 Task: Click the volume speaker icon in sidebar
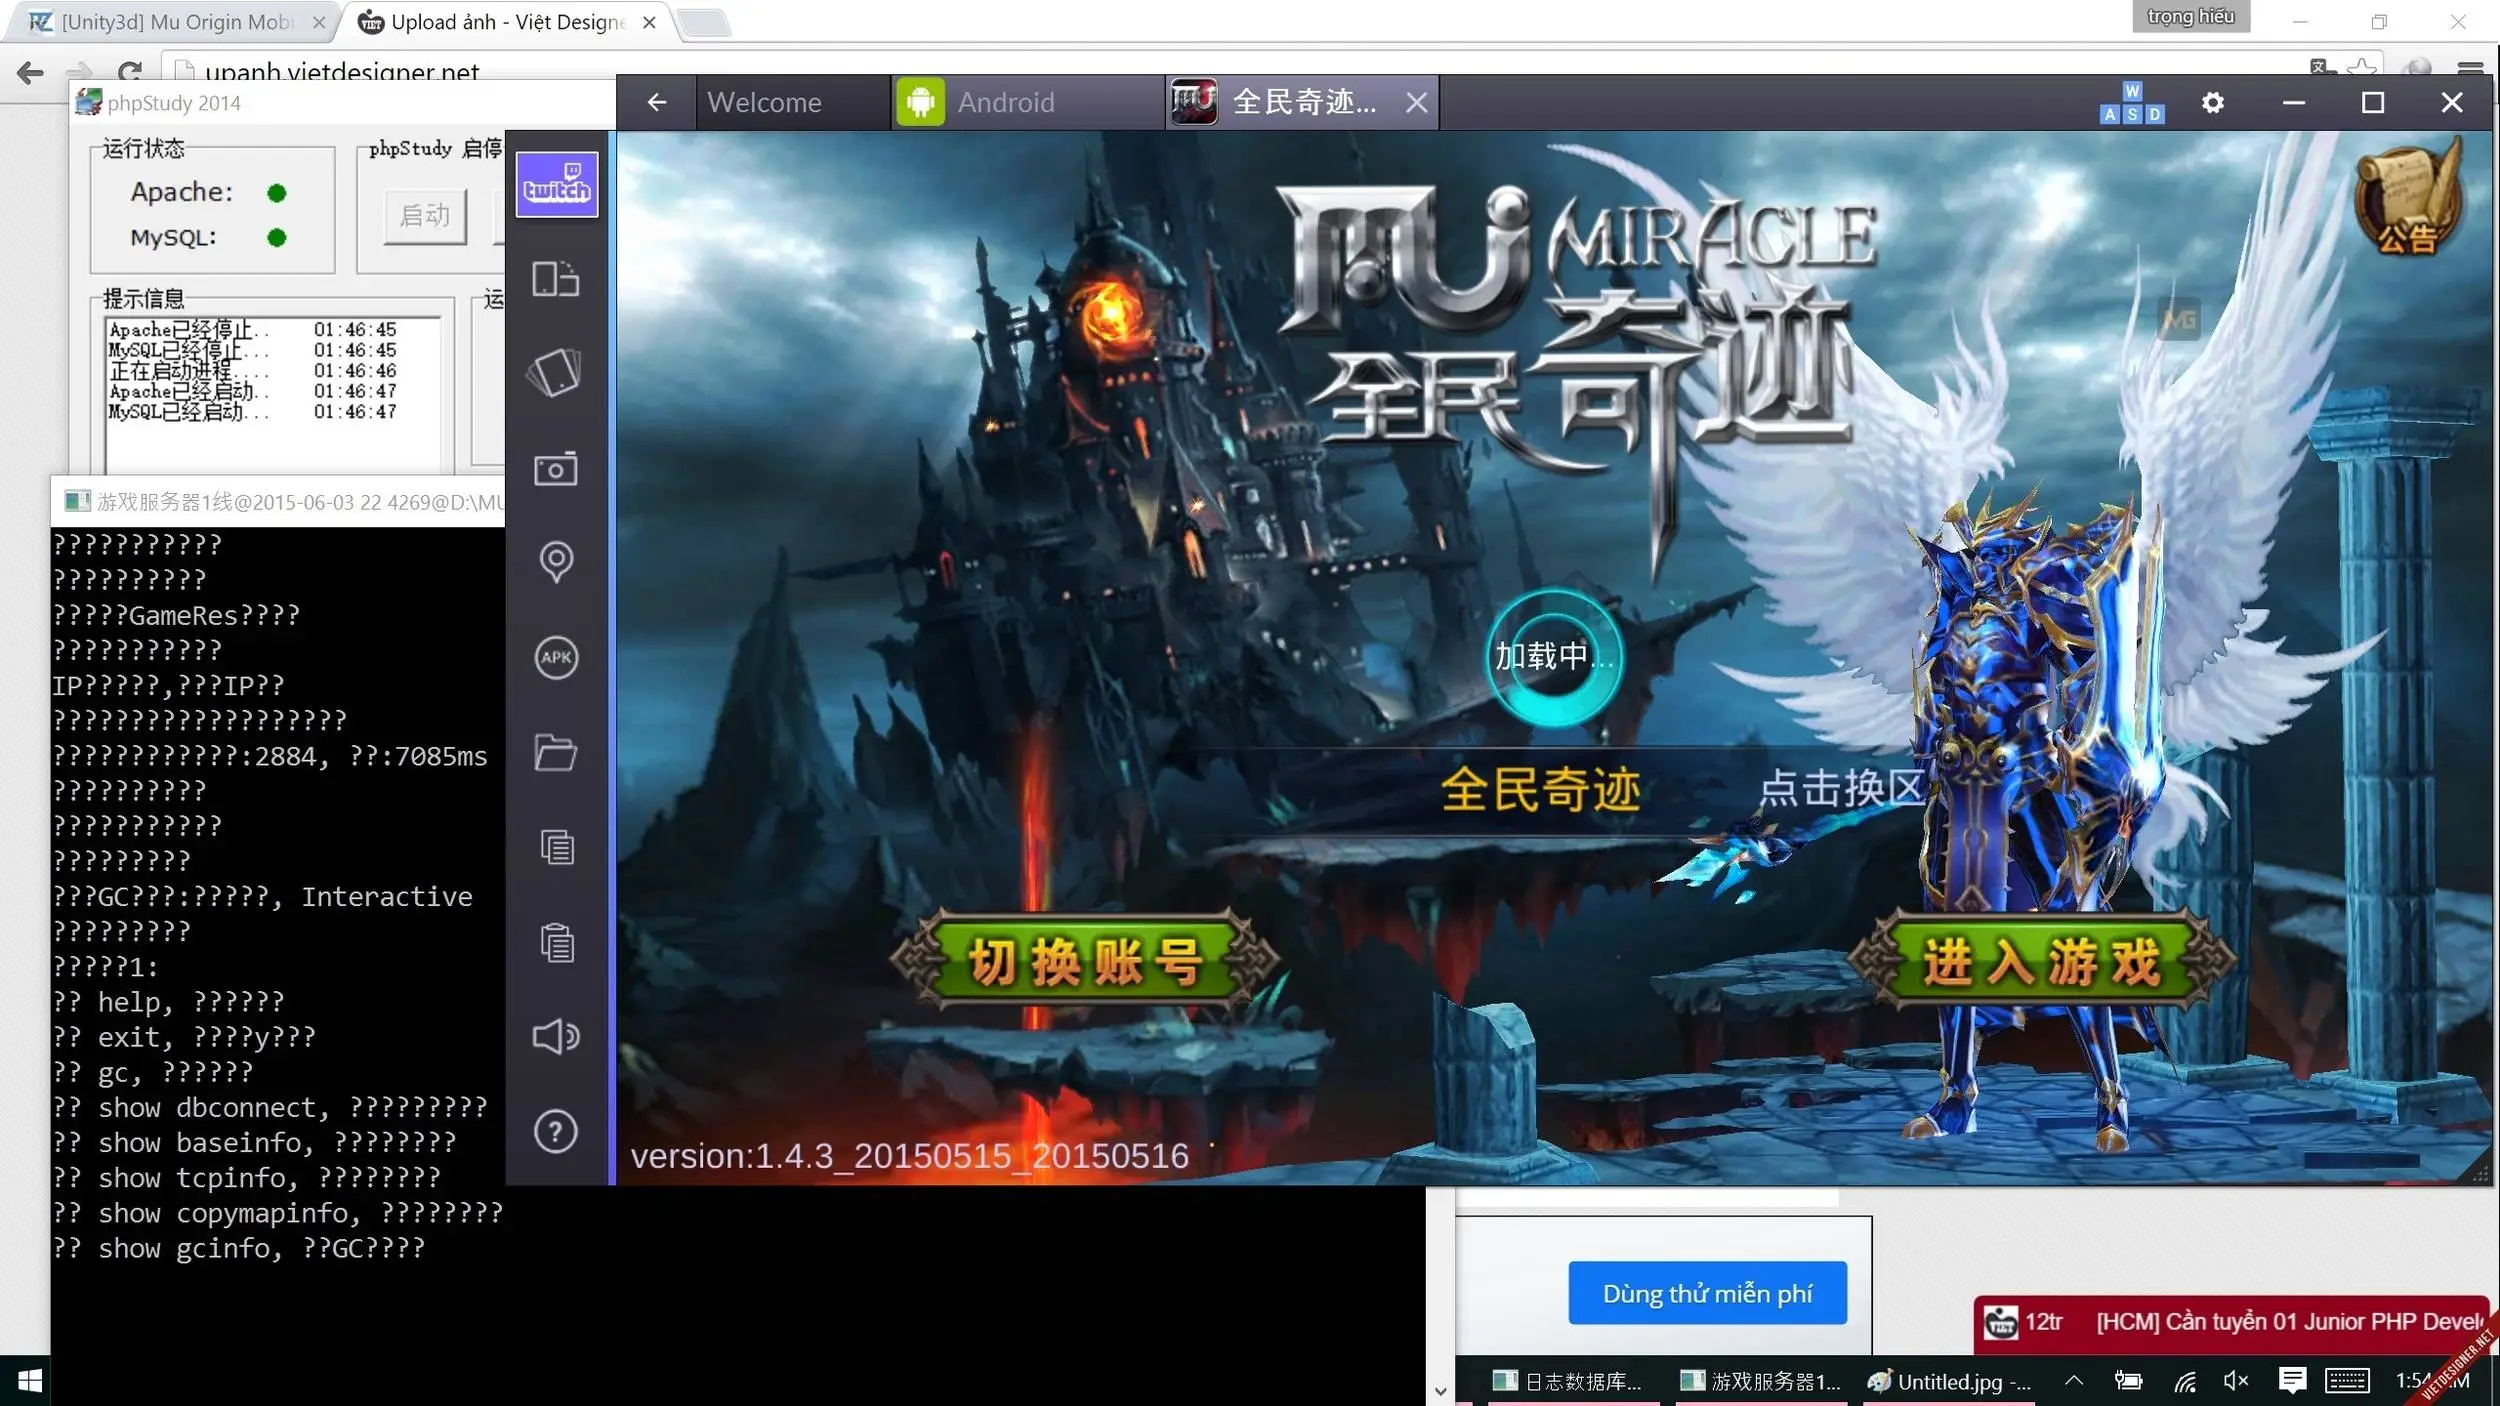coord(556,1036)
